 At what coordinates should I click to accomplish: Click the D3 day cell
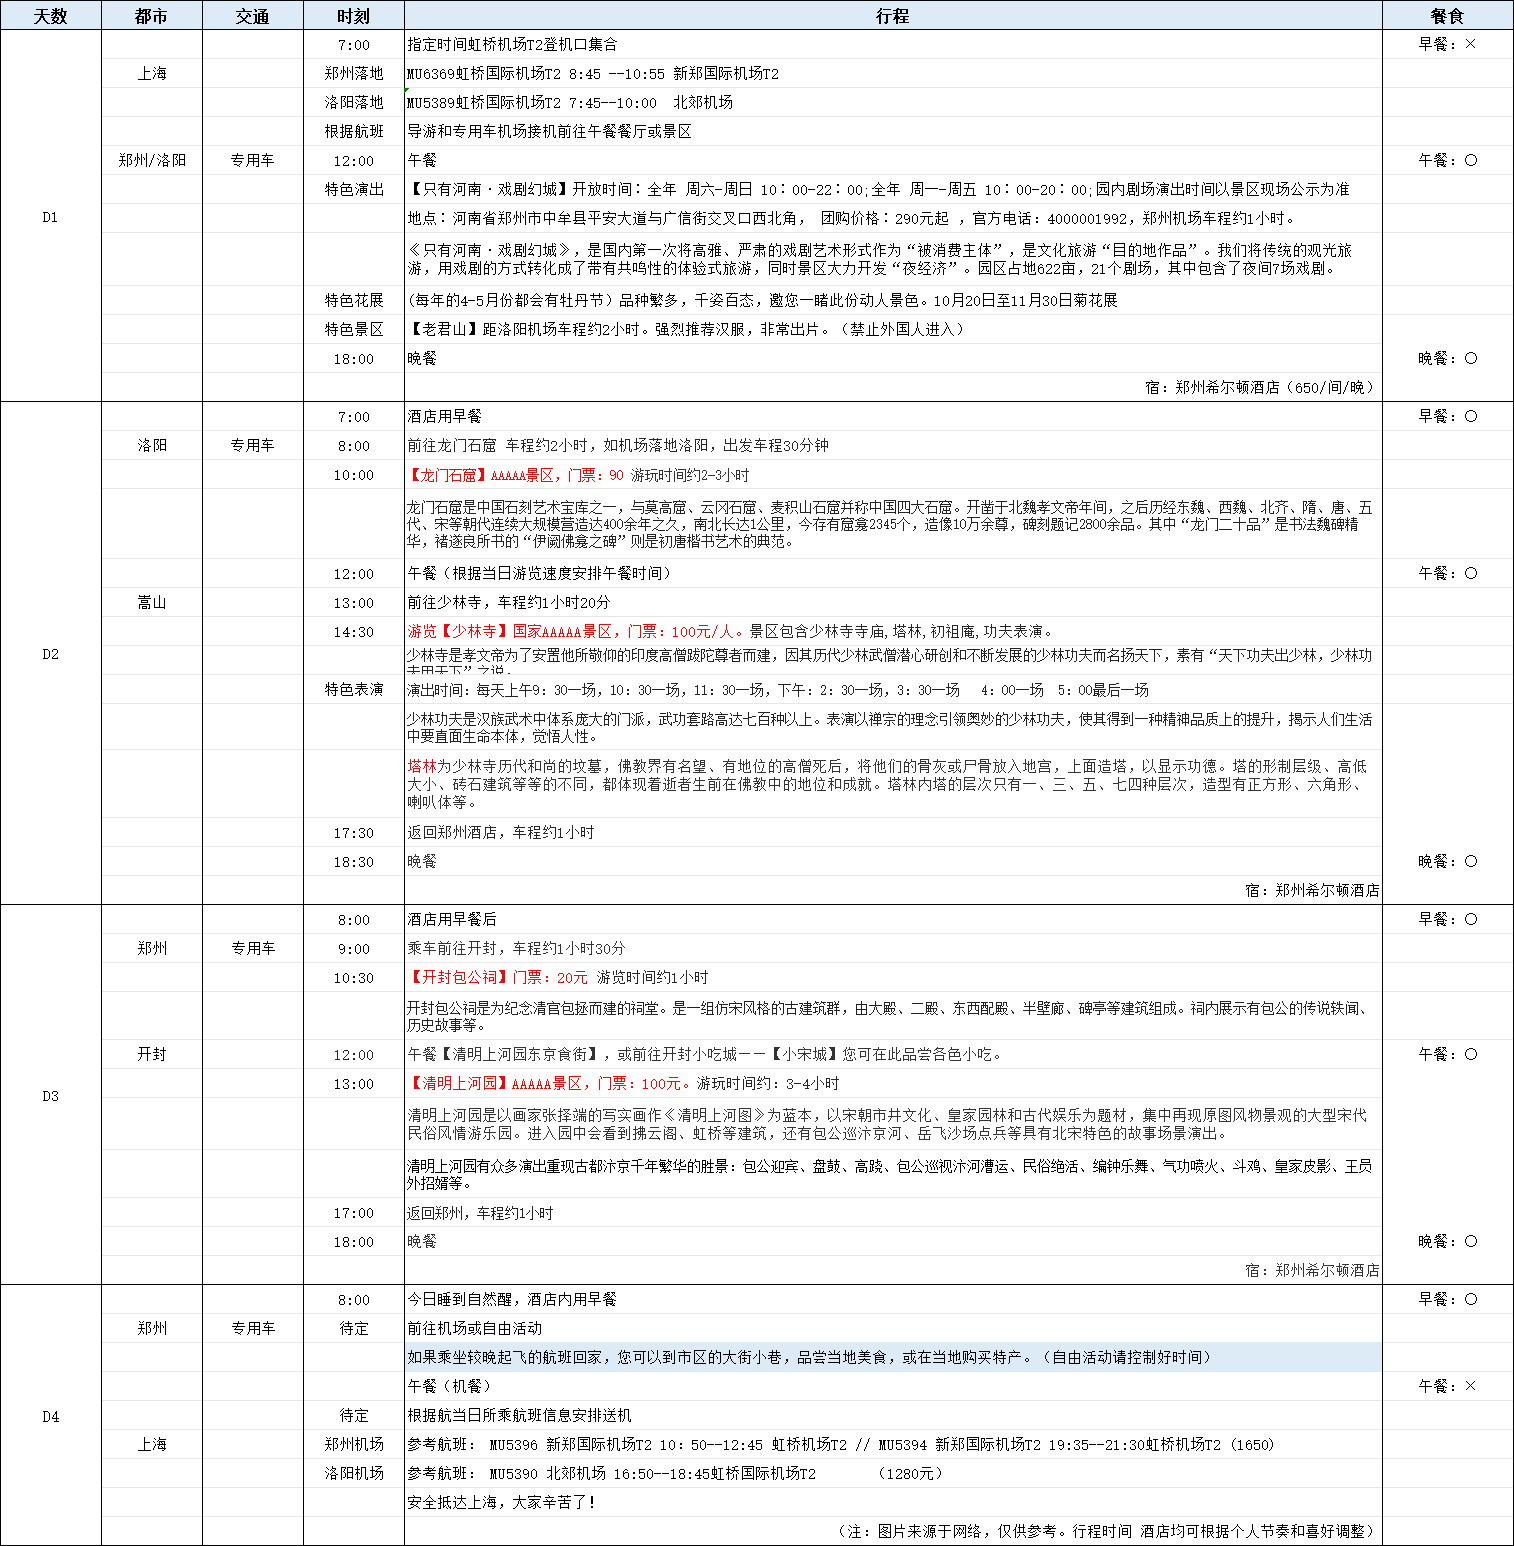(50, 1096)
